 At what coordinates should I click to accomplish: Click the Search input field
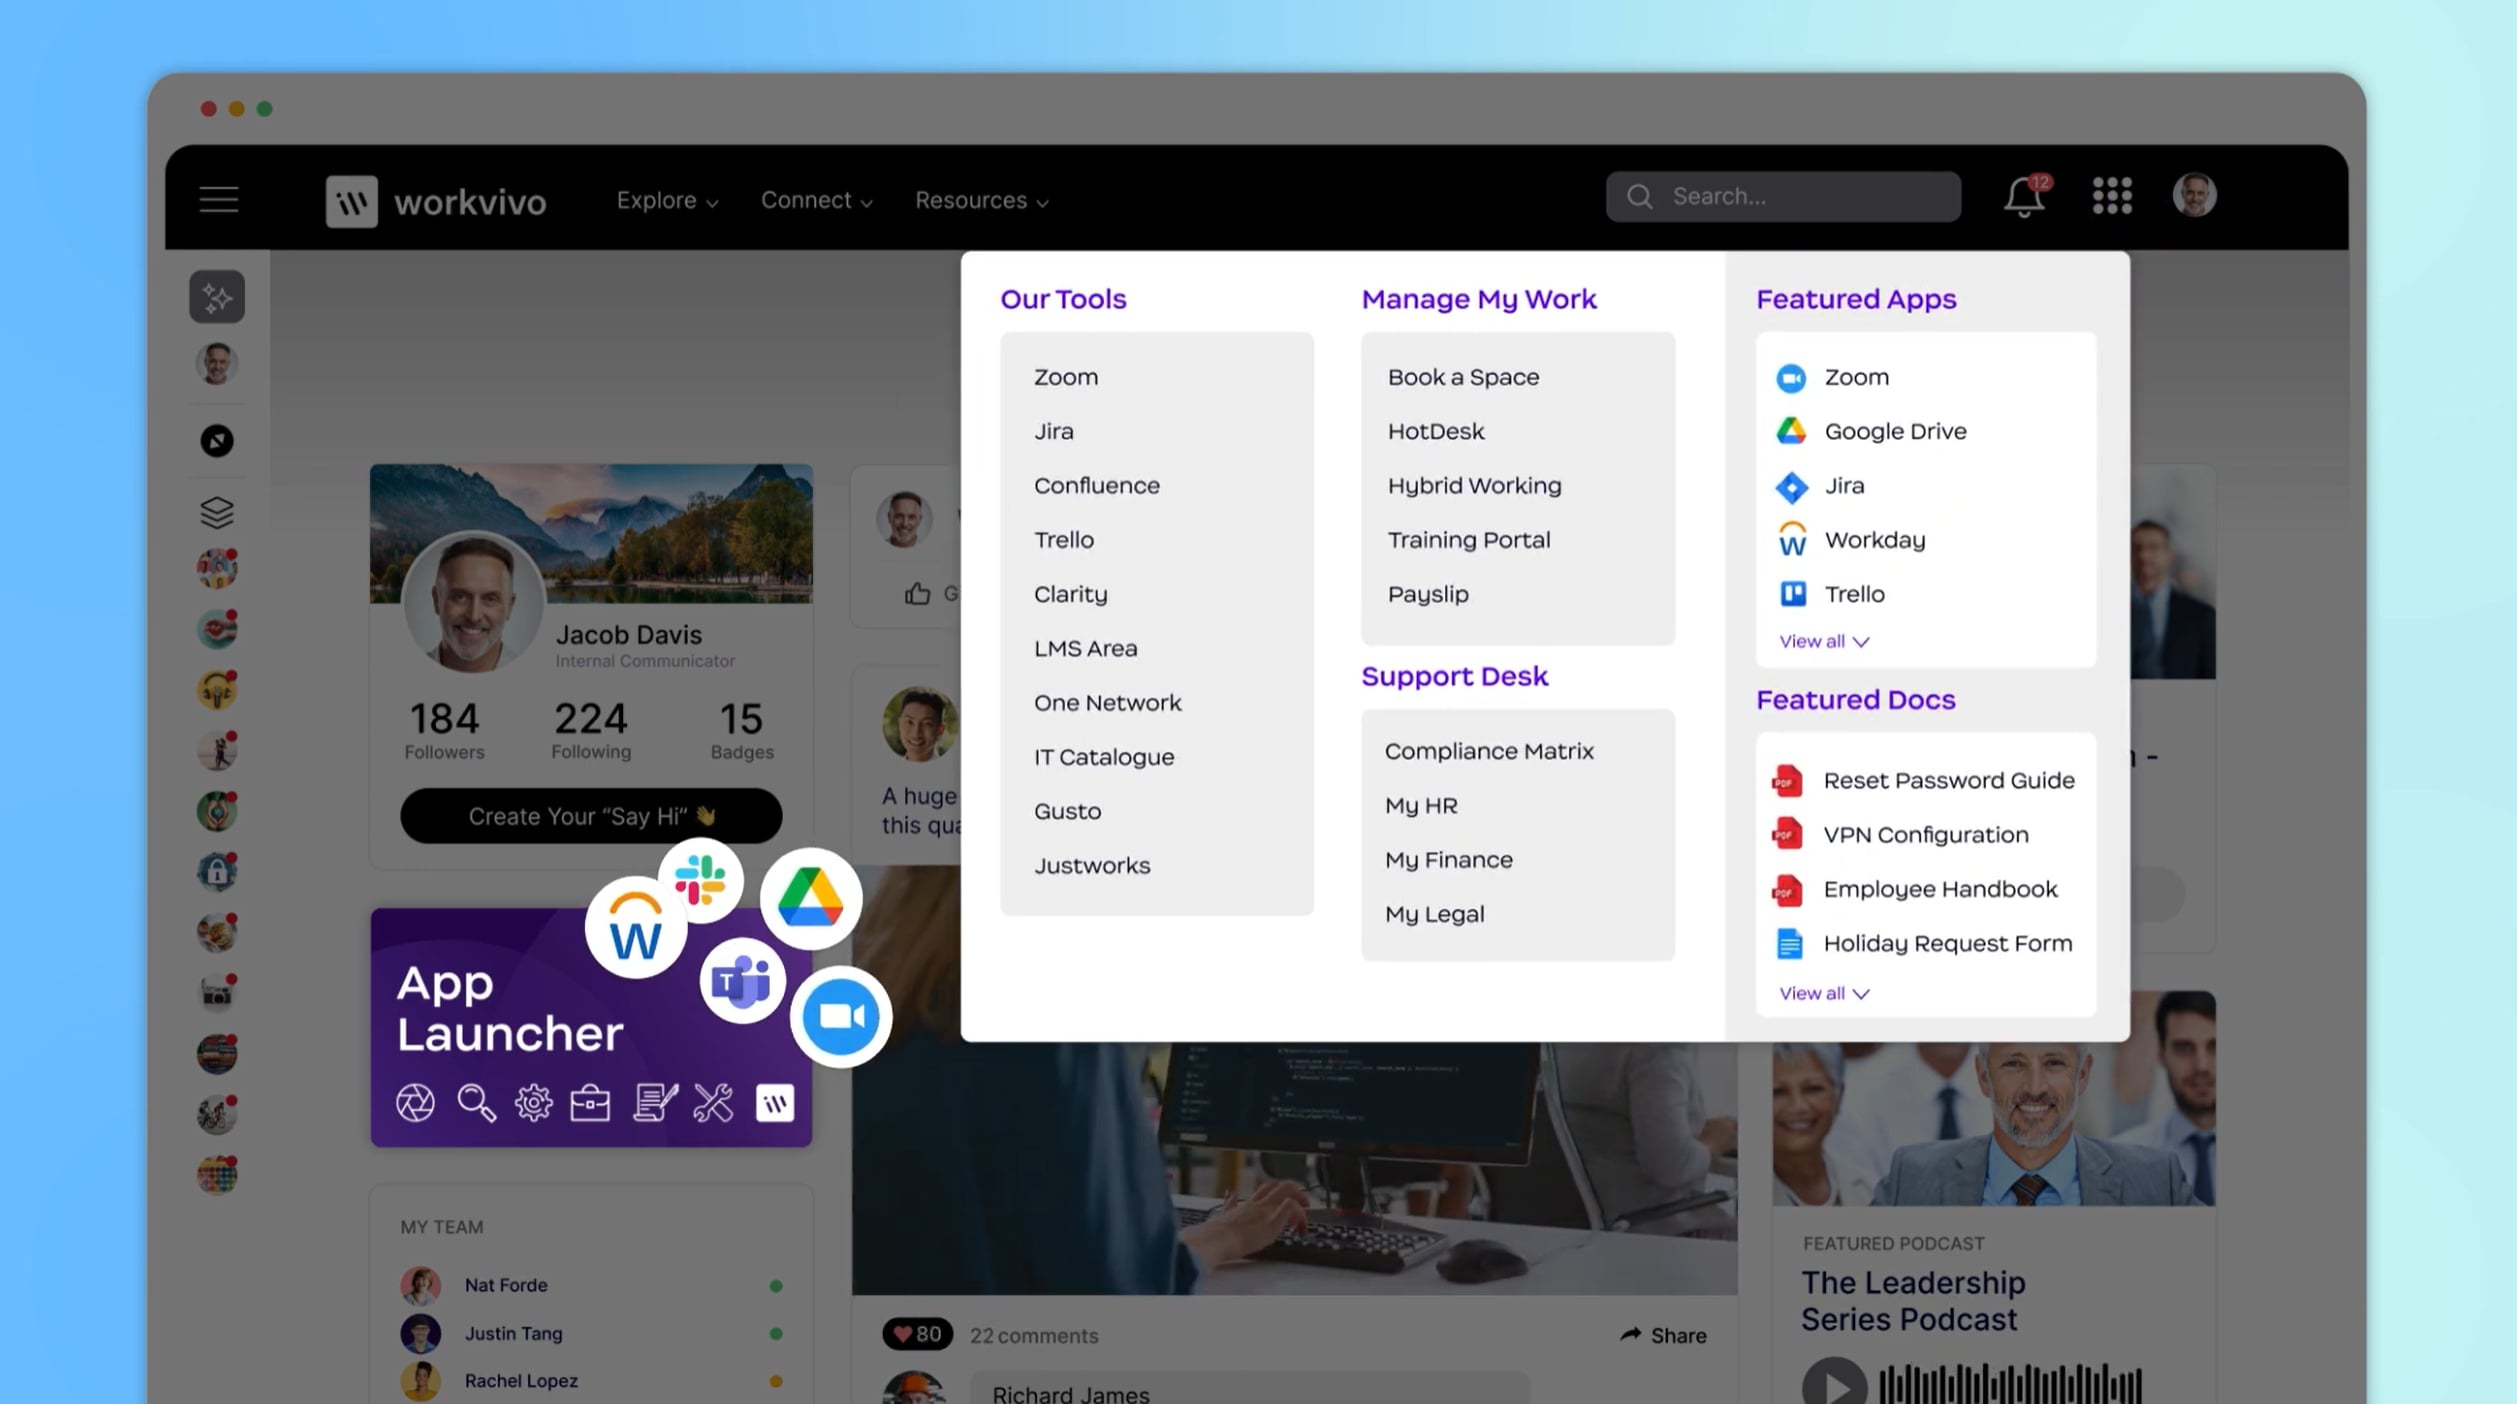tap(1783, 196)
